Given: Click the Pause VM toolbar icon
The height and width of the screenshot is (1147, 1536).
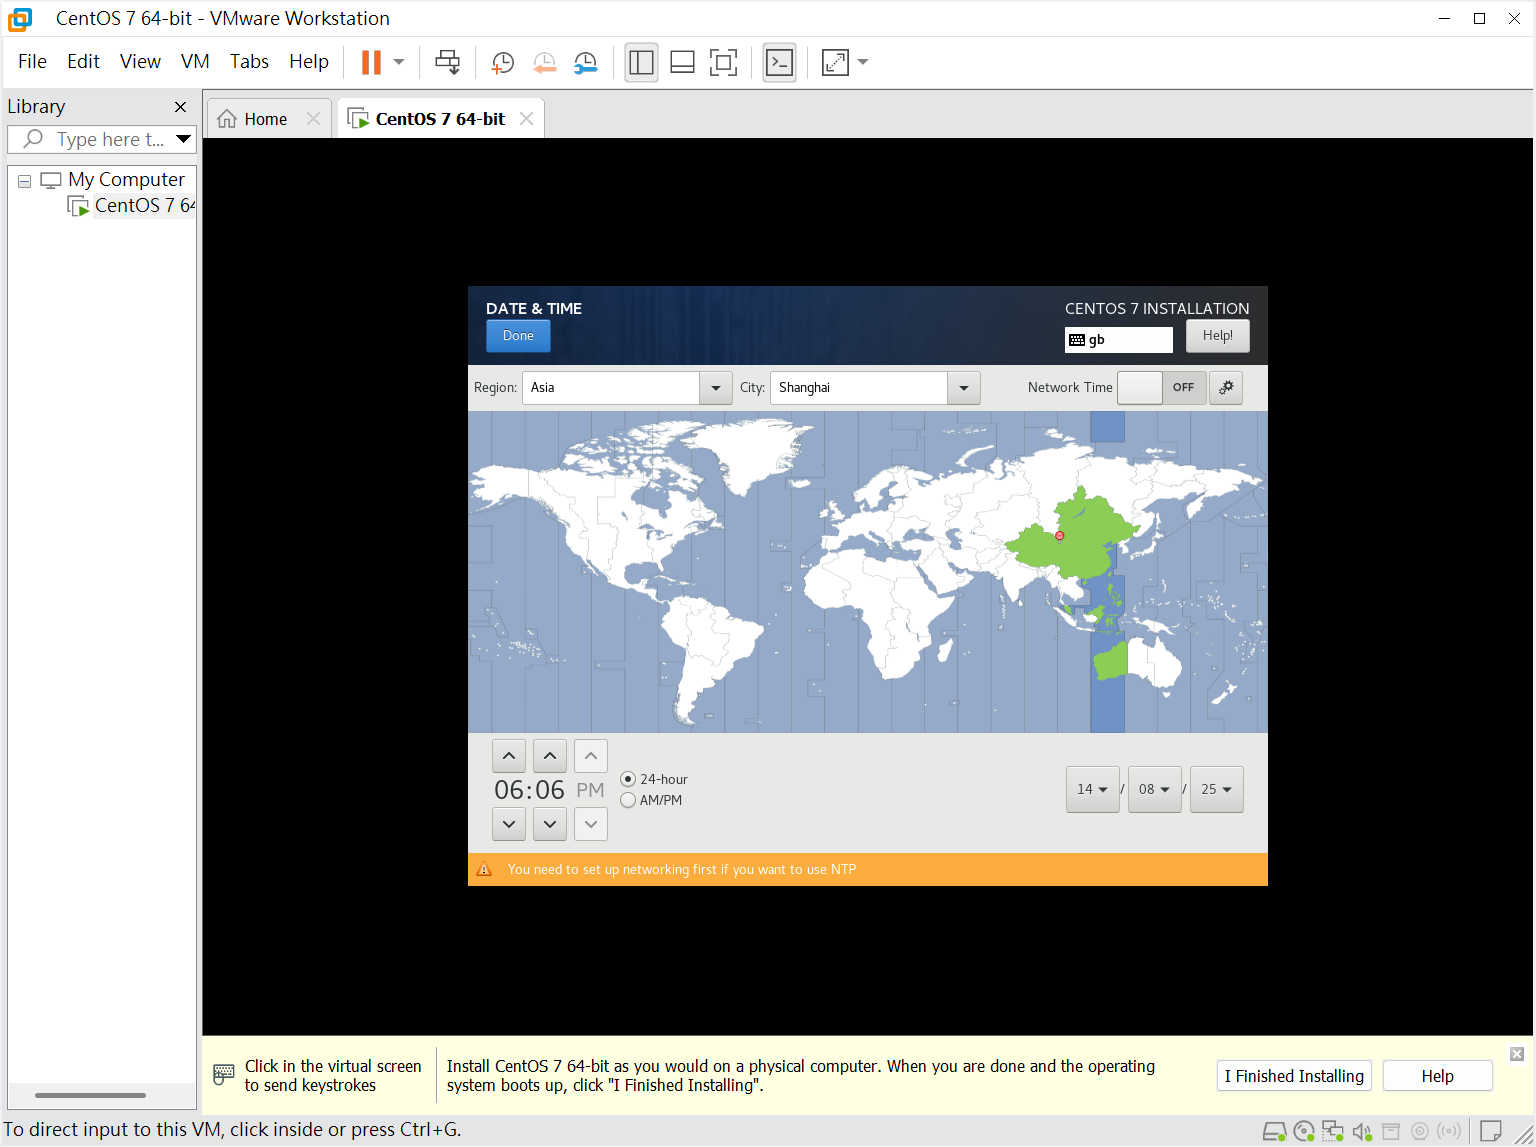Looking at the screenshot, I should (x=371, y=62).
